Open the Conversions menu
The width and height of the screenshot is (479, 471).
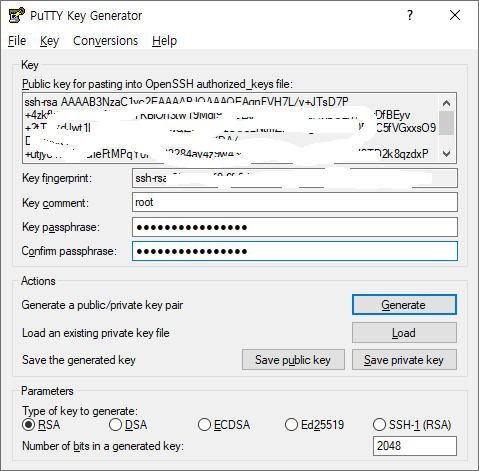(x=105, y=41)
